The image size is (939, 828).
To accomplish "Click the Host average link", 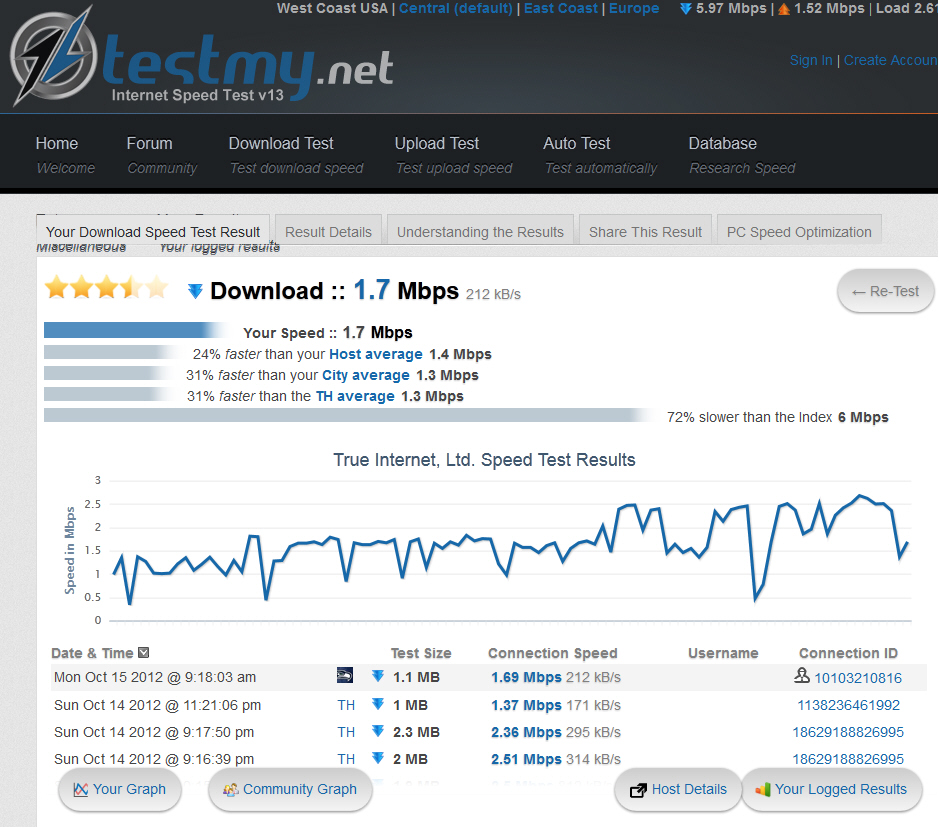I will pyautogui.click(x=375, y=354).
